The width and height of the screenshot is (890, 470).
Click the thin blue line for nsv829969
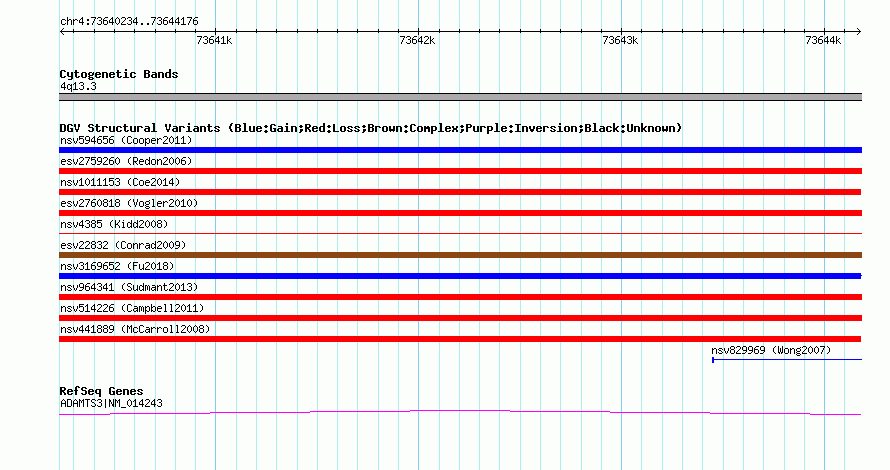pyautogui.click(x=787, y=359)
